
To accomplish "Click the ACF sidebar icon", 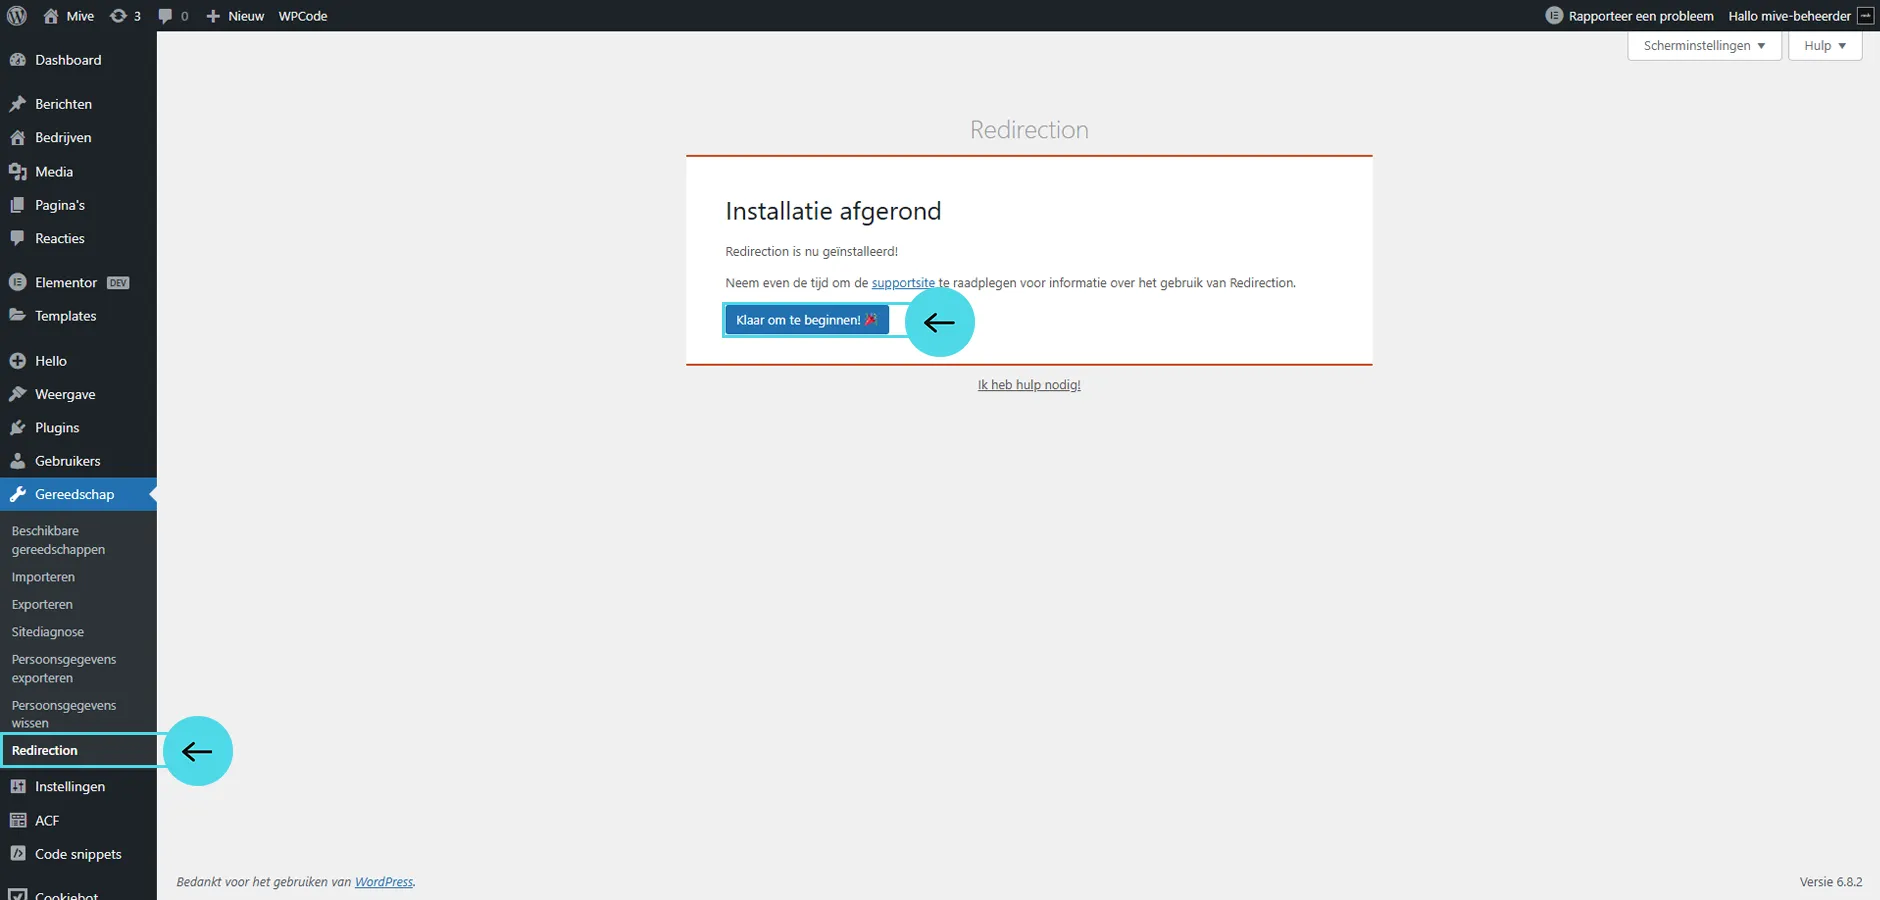I will (x=17, y=821).
